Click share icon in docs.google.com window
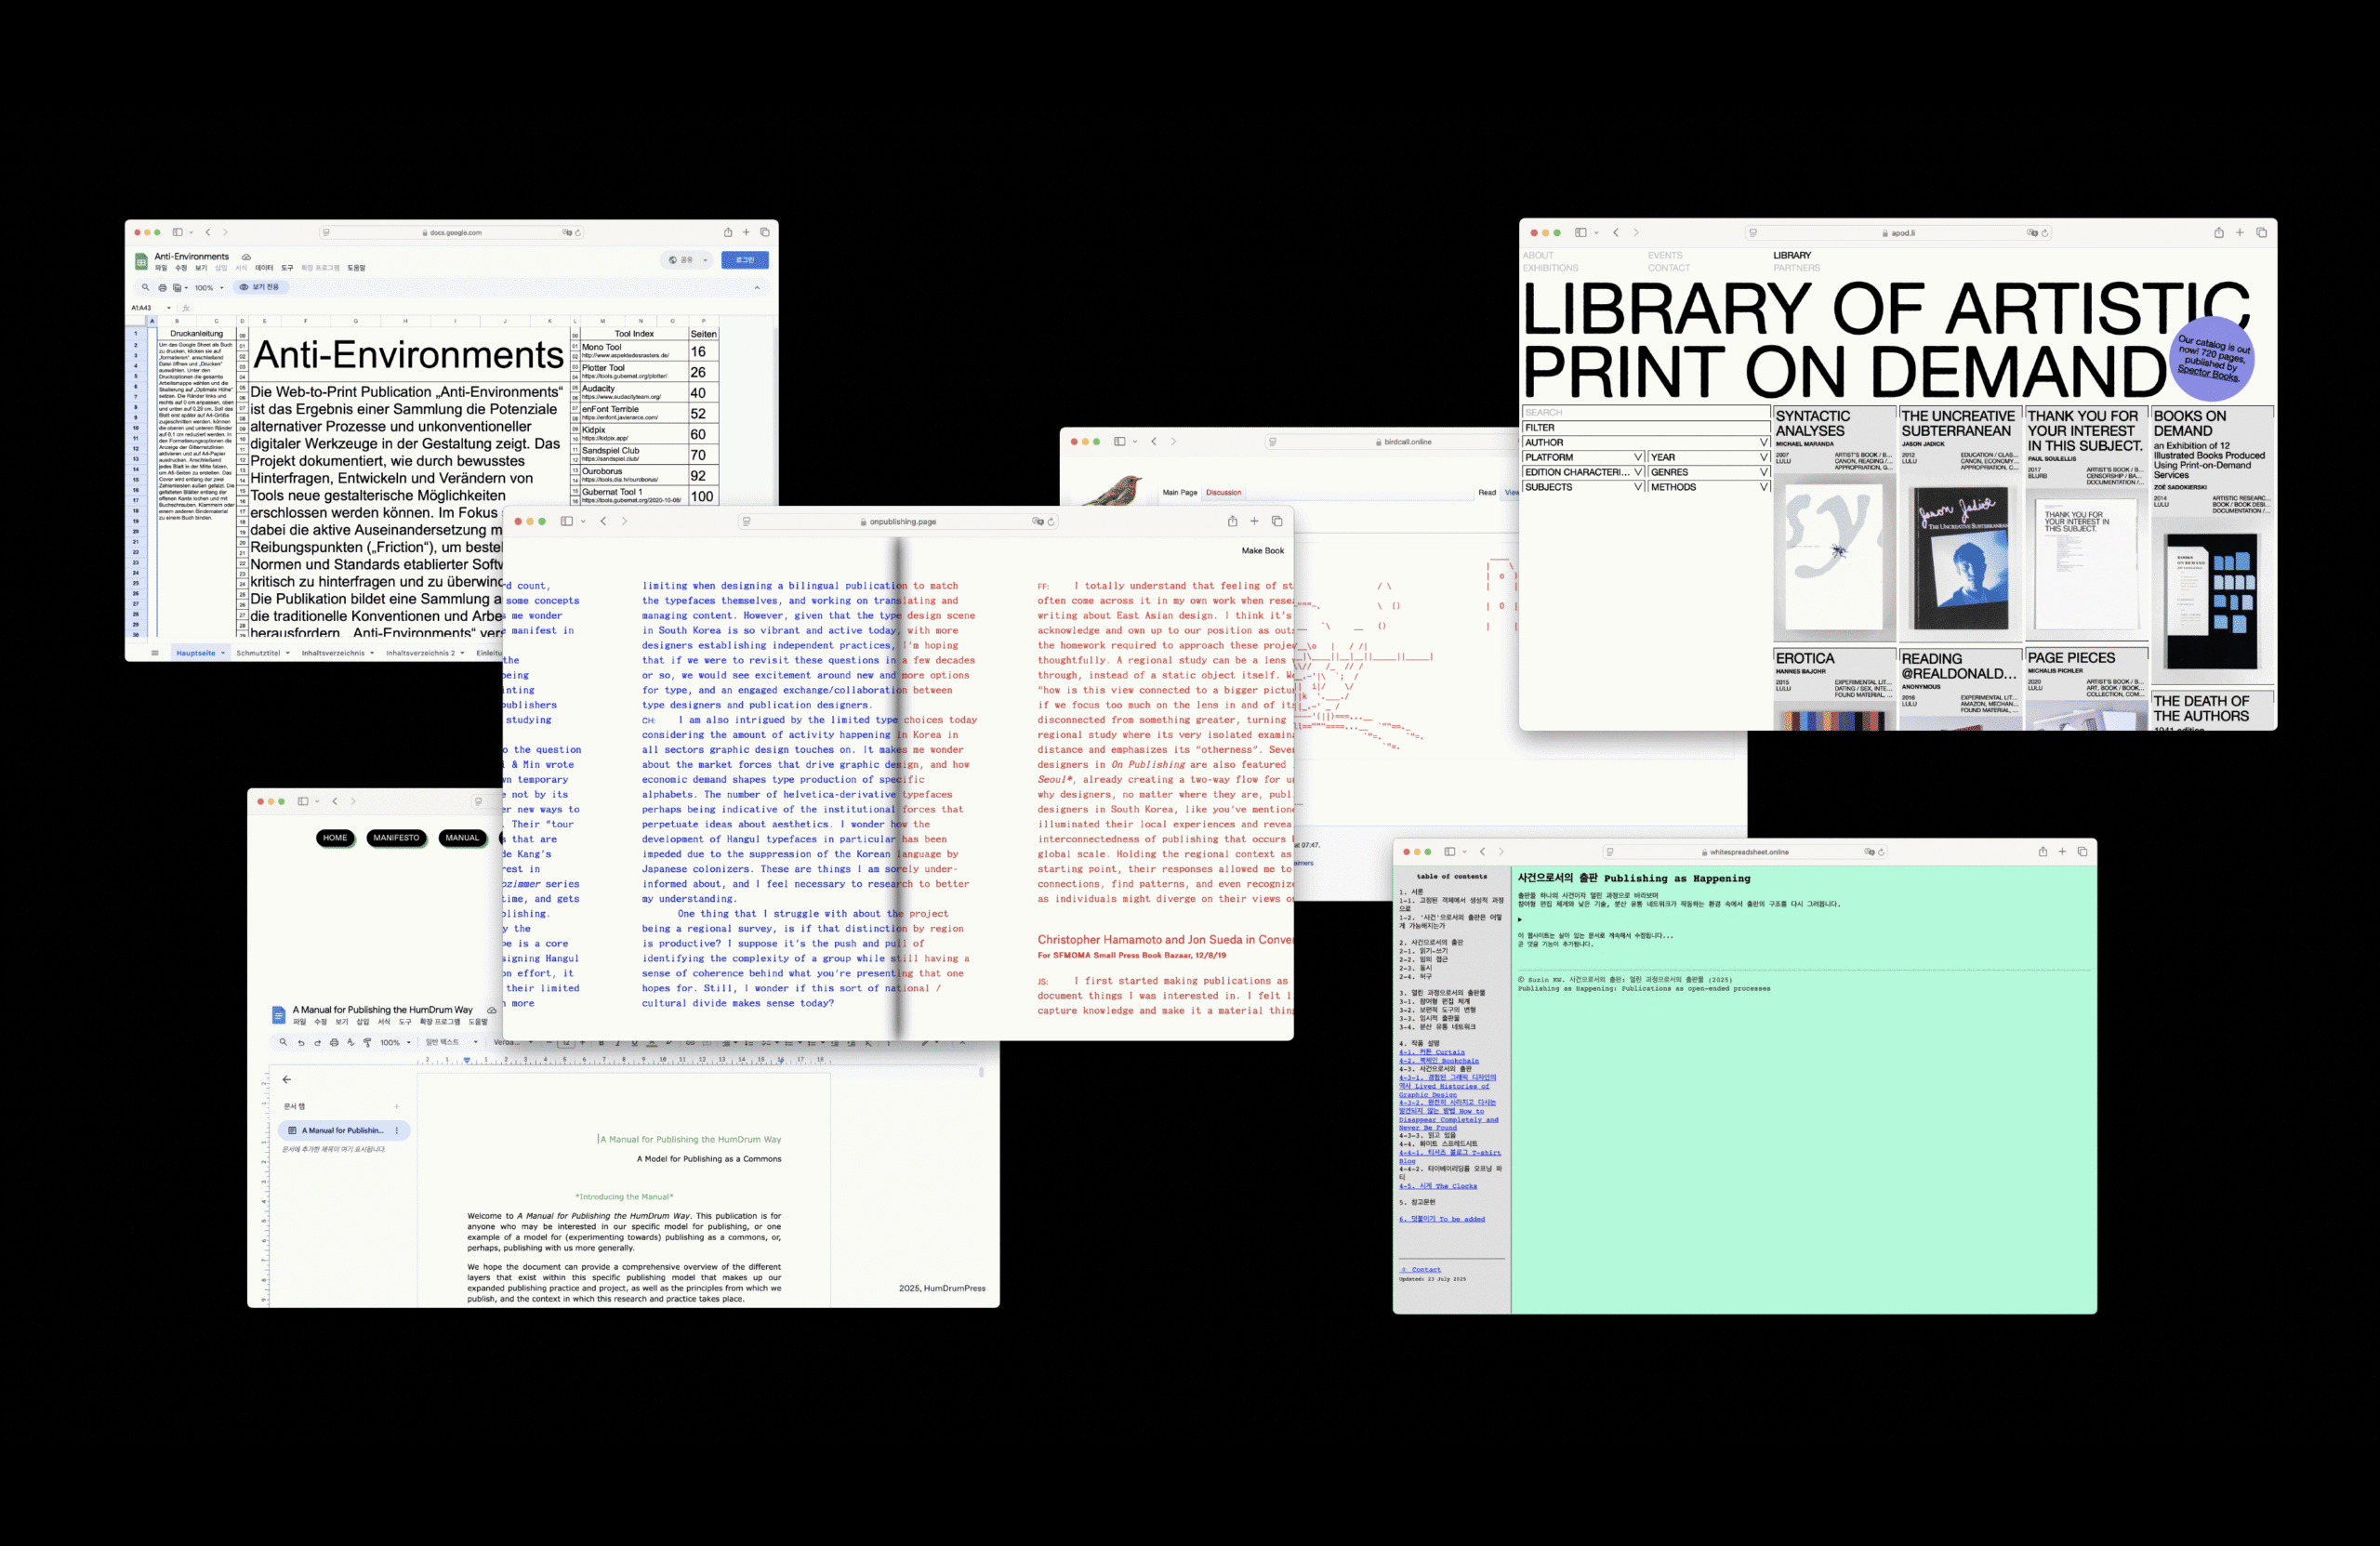This screenshot has width=2380, height=1546. tap(728, 232)
